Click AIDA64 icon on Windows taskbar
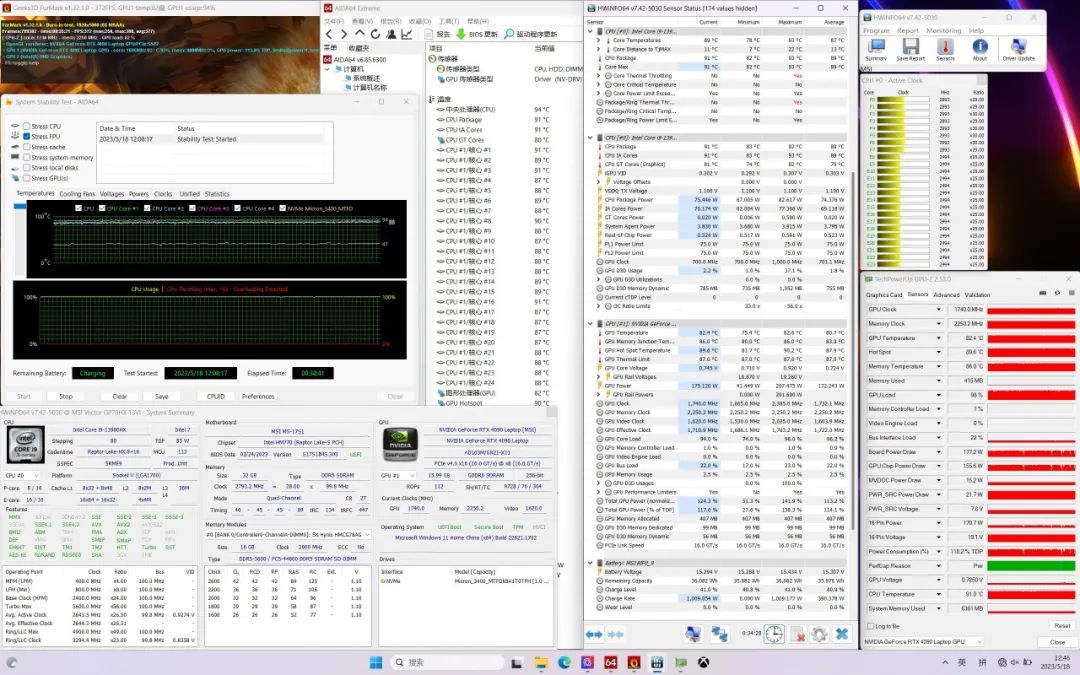The image size is (1080, 675). [610, 663]
